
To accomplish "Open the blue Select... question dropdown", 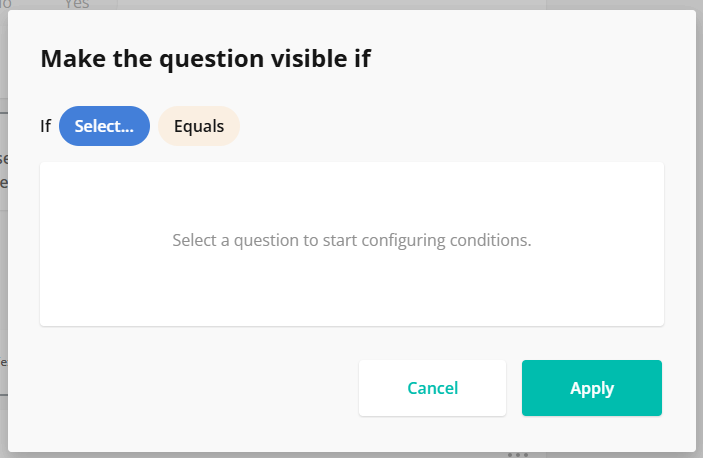I will (x=104, y=126).
